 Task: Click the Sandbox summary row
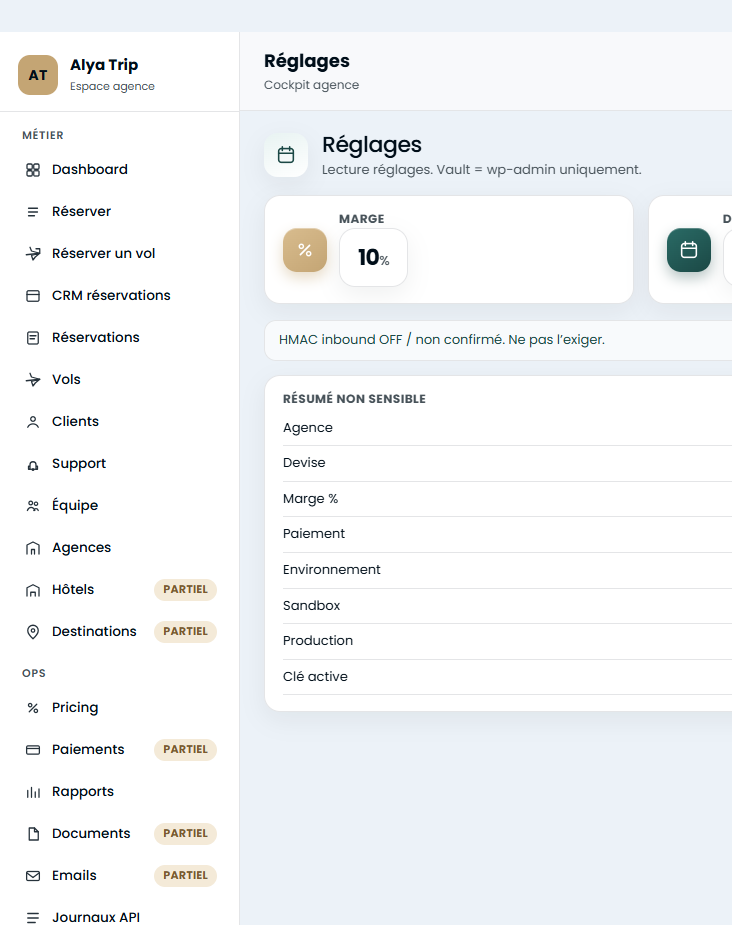[x=507, y=606]
